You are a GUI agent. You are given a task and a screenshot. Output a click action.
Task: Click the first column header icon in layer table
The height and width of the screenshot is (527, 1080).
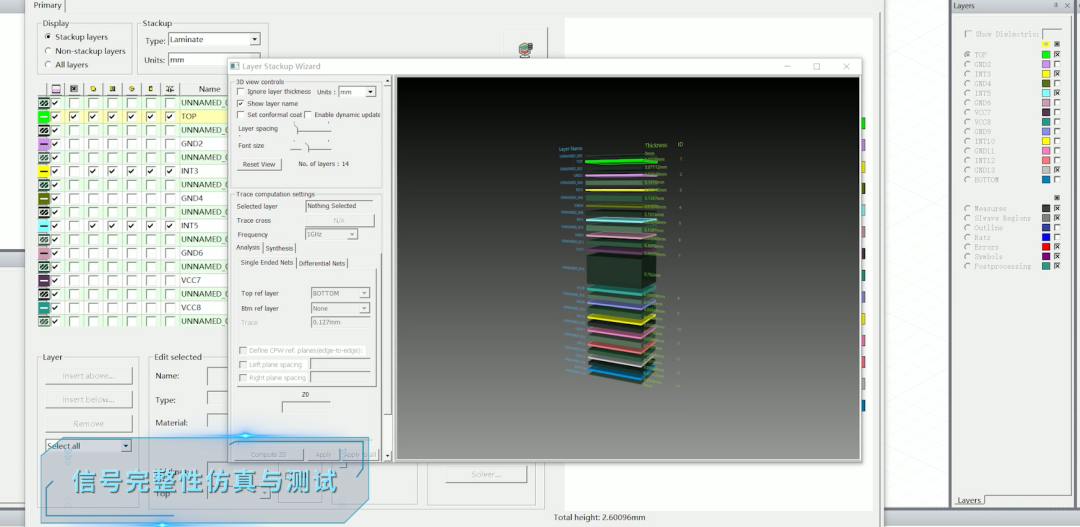point(56,89)
